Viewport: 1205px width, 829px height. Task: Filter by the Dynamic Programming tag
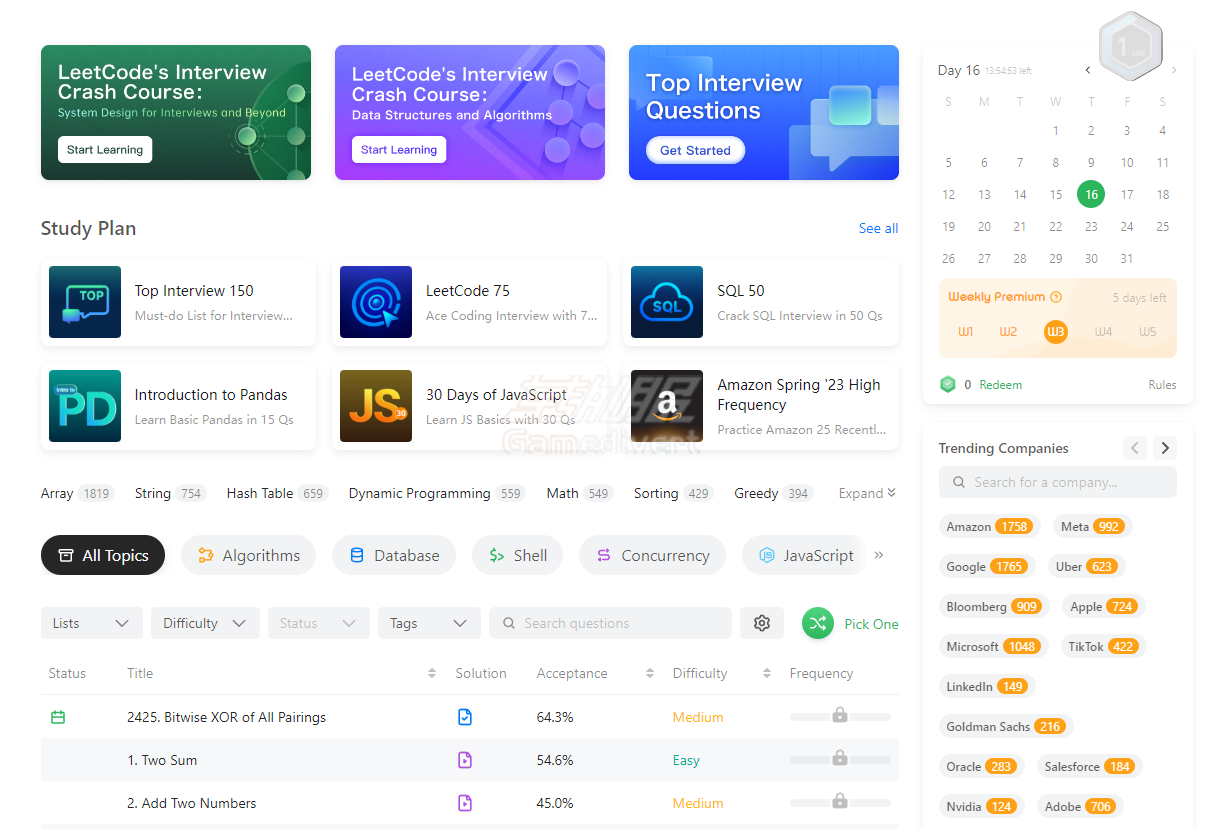point(436,493)
